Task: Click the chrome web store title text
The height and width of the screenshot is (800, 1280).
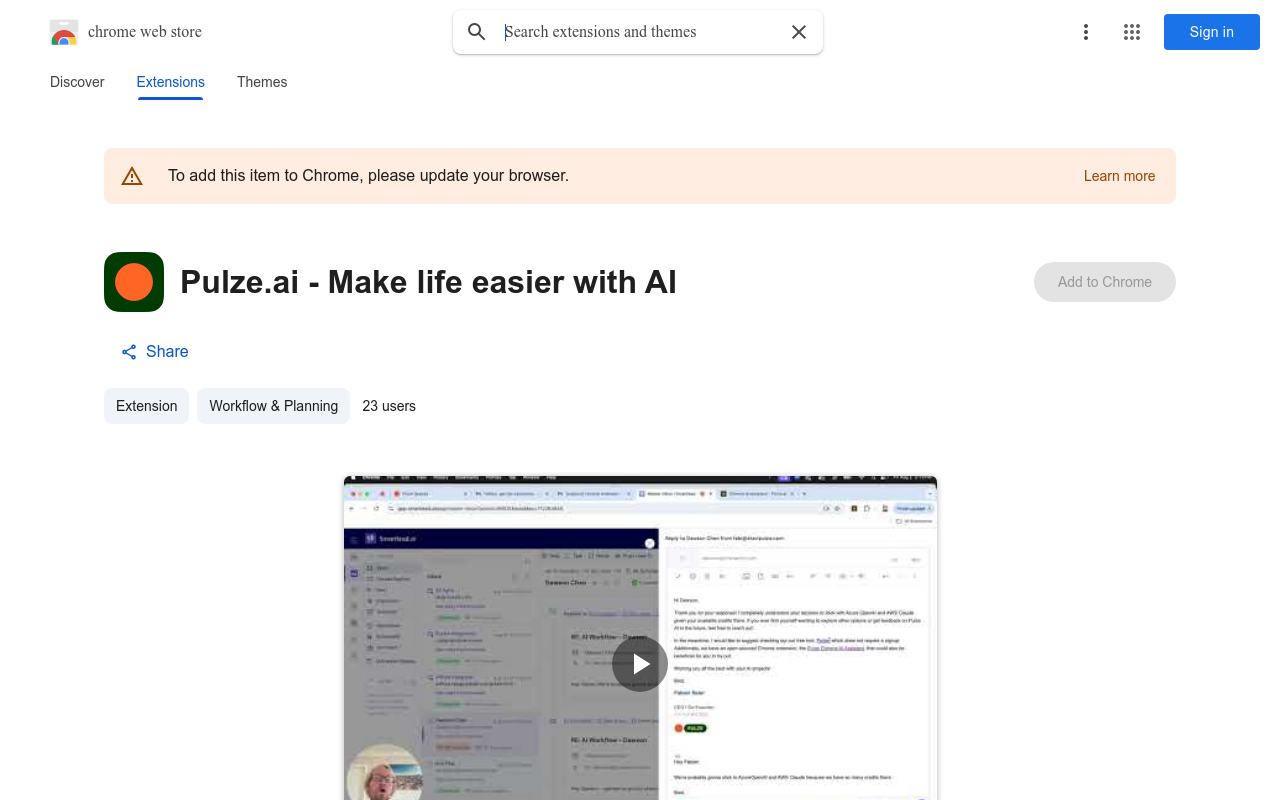Action: click(145, 32)
